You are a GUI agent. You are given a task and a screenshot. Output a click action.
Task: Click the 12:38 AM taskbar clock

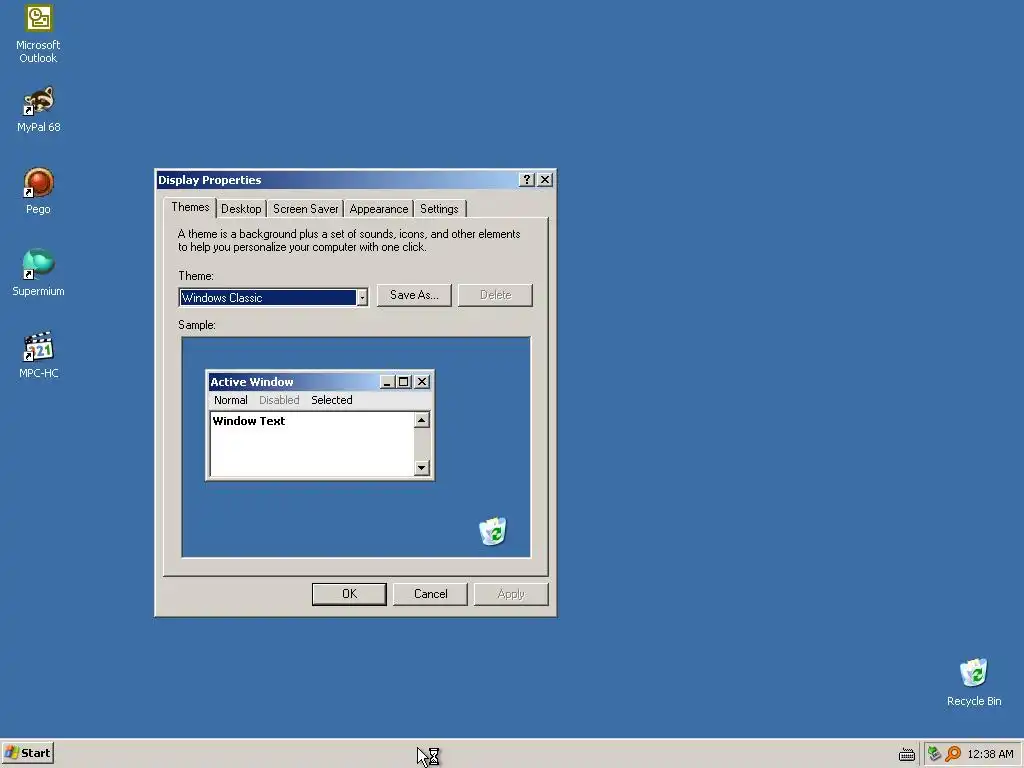(x=990, y=754)
